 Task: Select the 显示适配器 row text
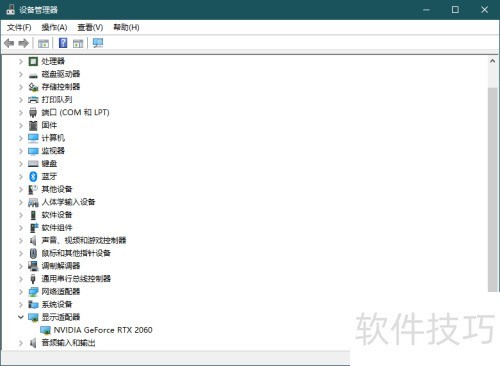(x=61, y=317)
